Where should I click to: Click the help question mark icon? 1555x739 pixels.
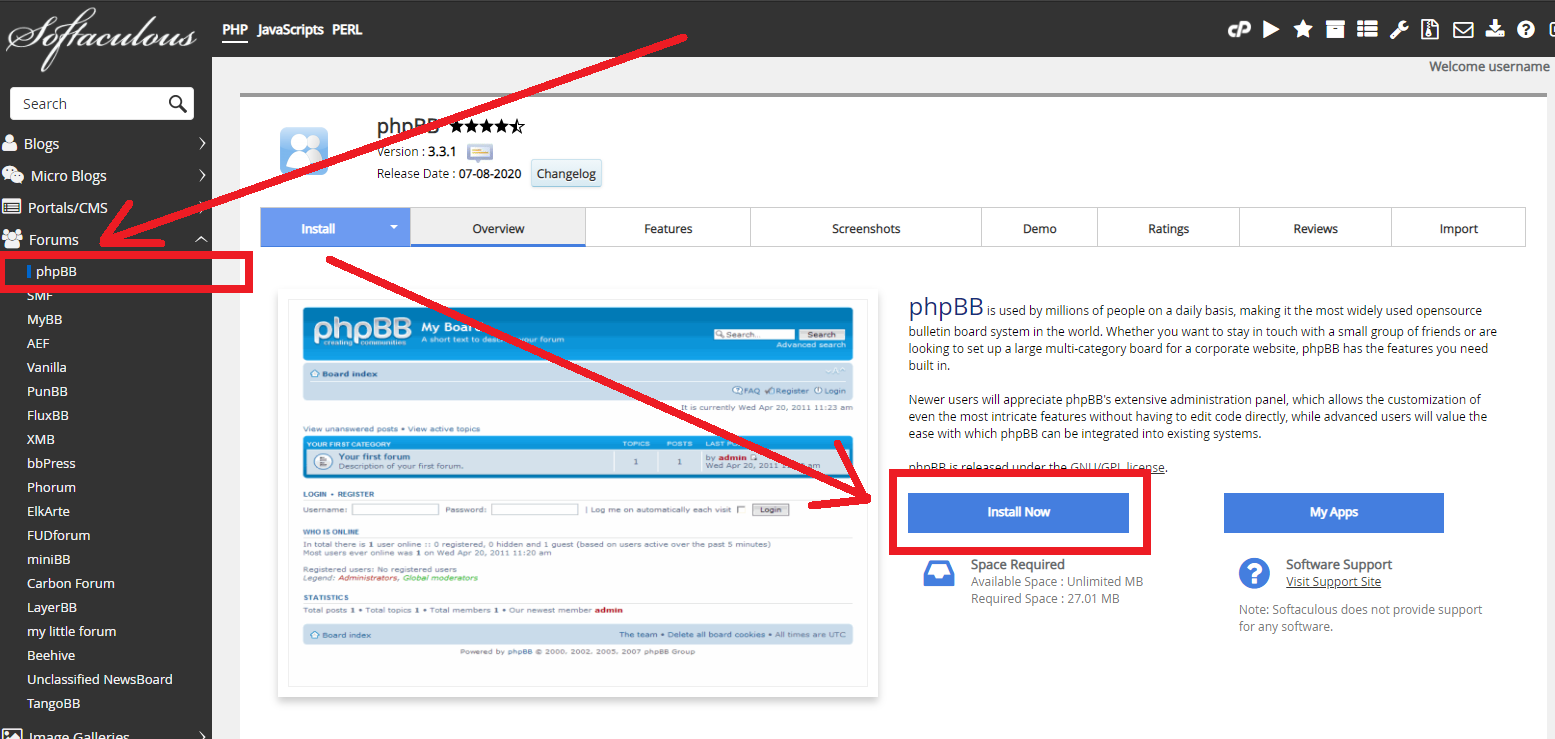(1526, 30)
